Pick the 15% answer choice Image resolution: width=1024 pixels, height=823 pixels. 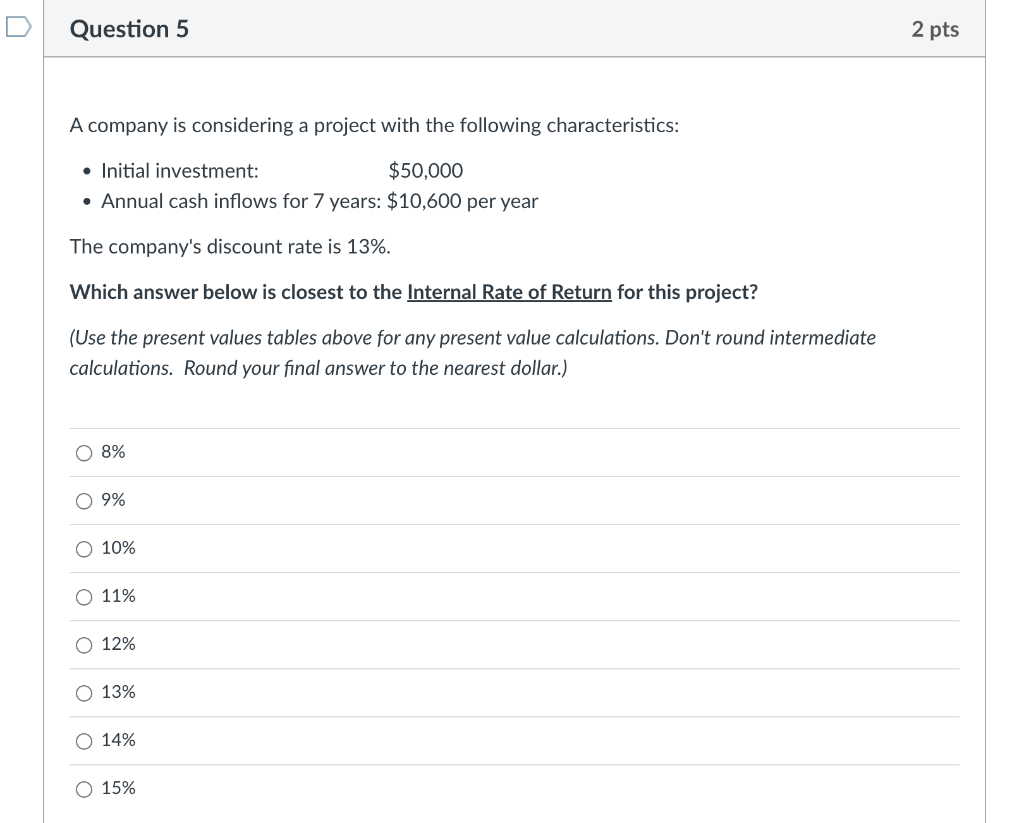coord(84,789)
